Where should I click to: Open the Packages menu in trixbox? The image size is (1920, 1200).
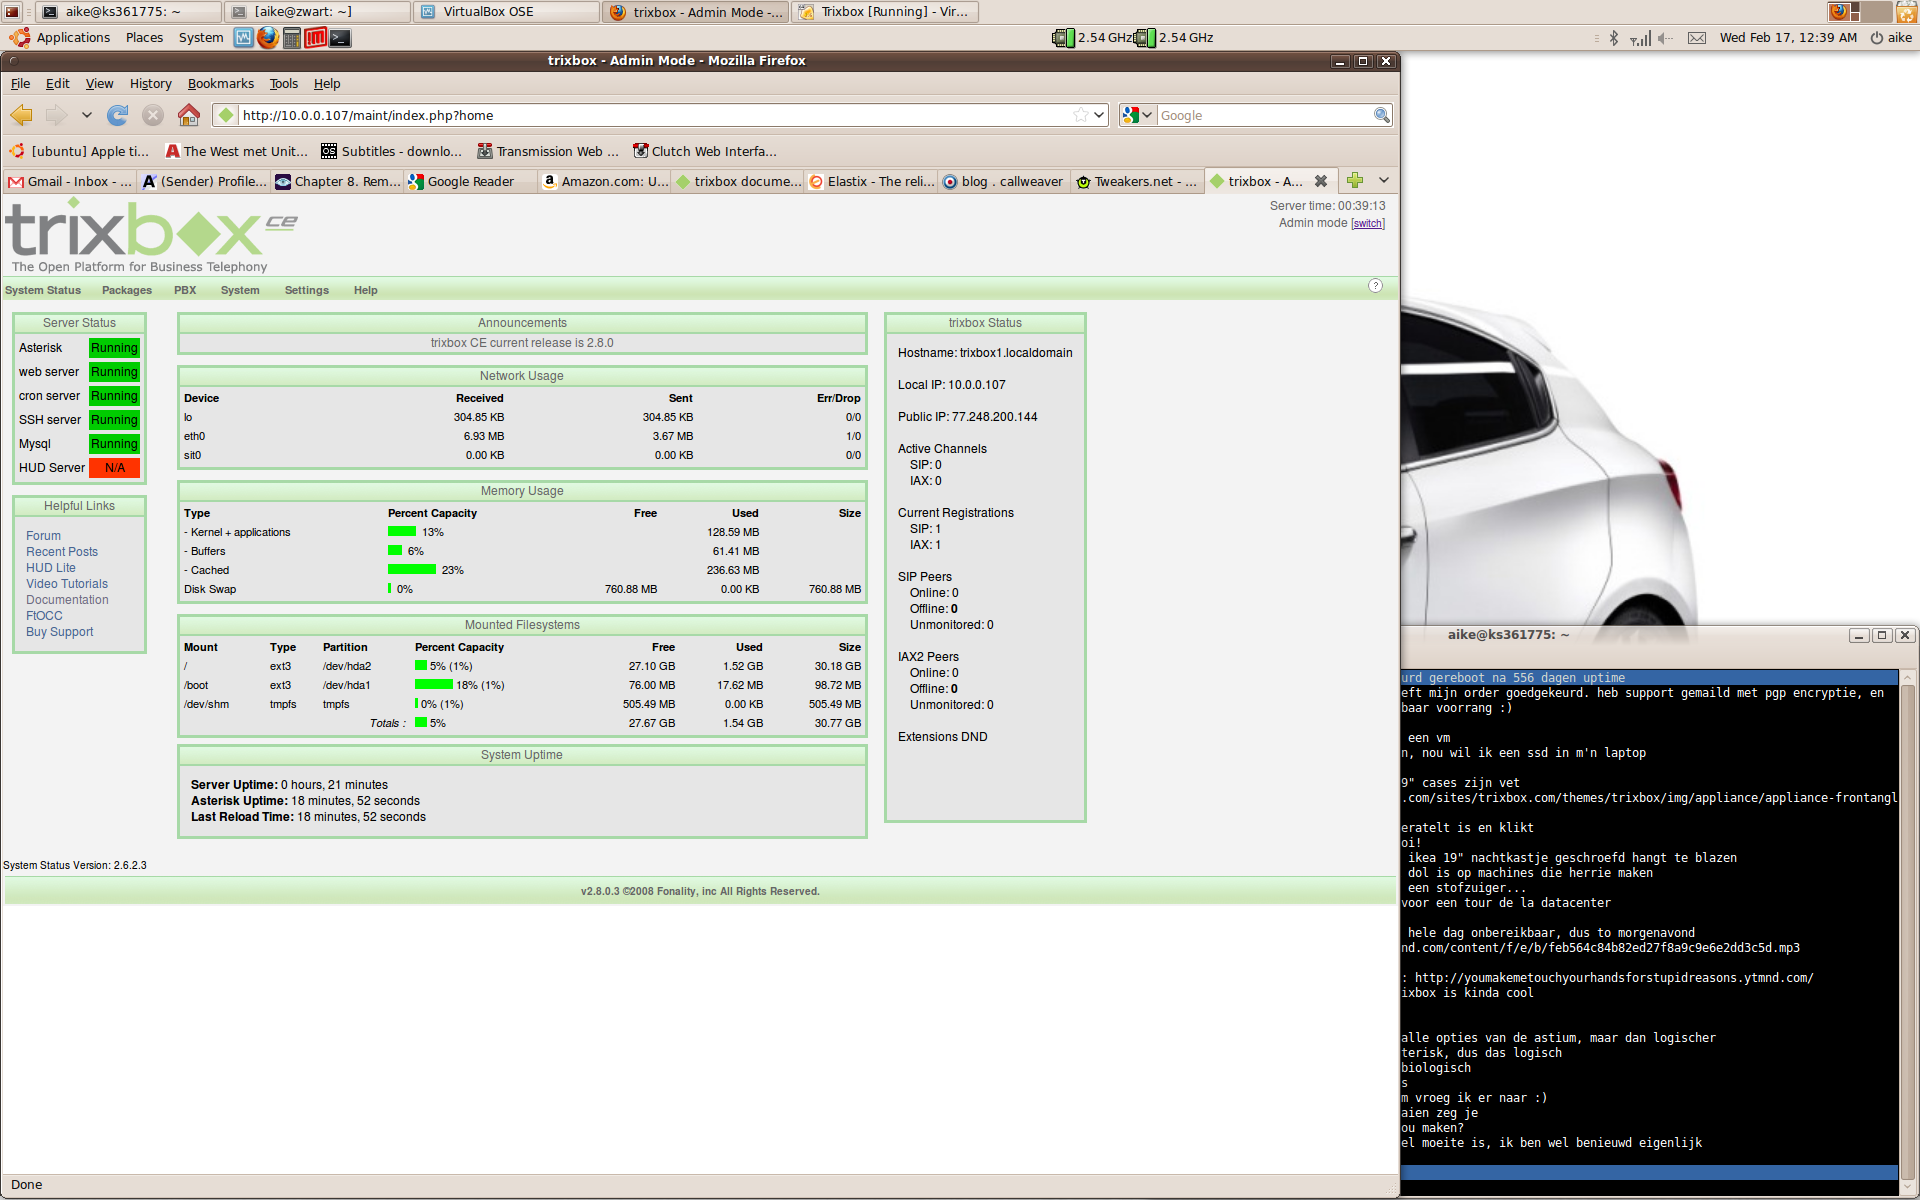click(x=127, y=290)
